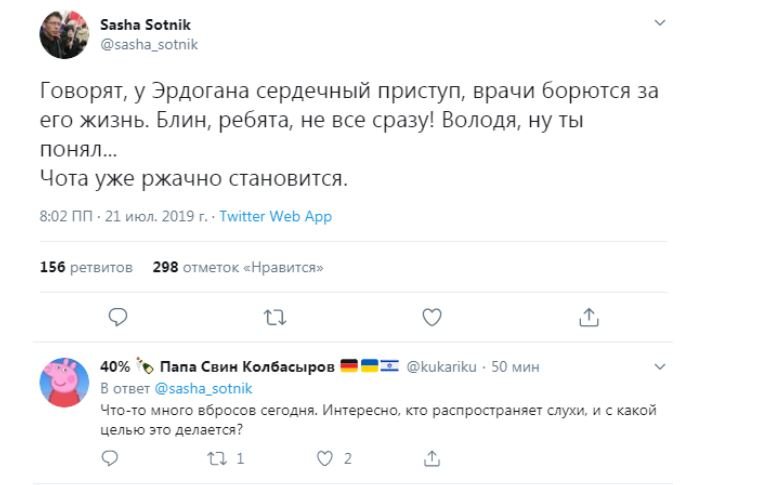The height and width of the screenshot is (485, 778).
Task: Retweet Sasha Sotnik's main tweet
Action: 273,317
